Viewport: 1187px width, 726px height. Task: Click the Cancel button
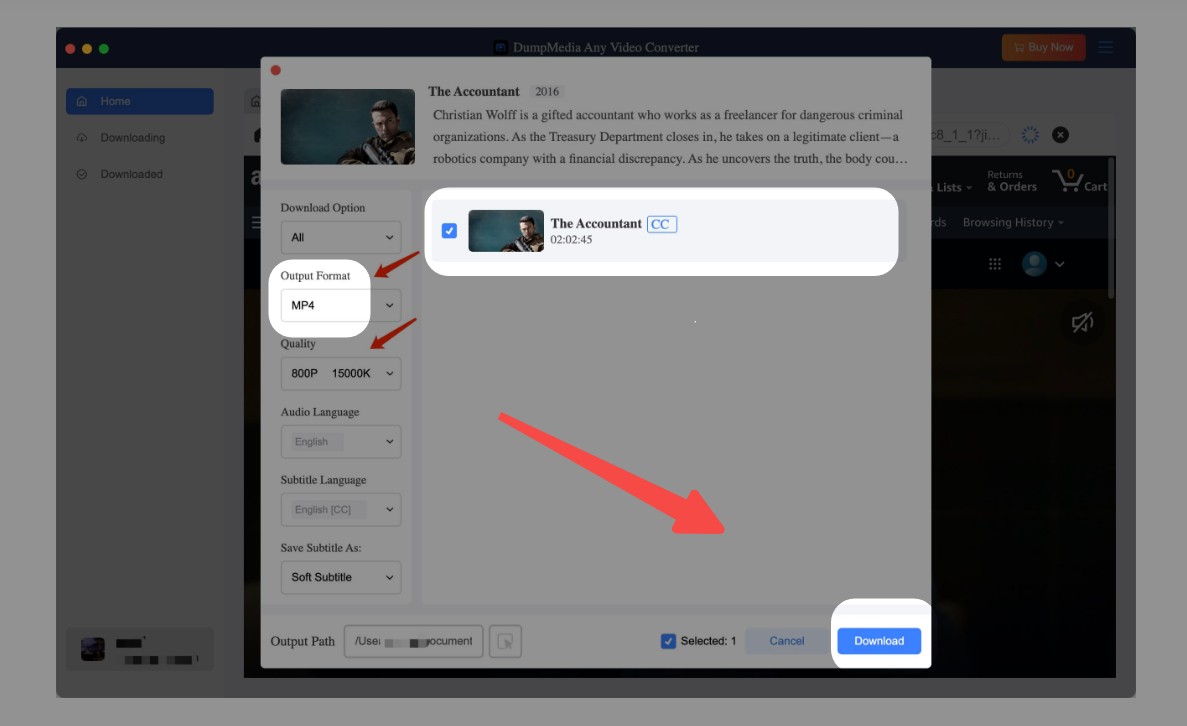[x=787, y=640]
